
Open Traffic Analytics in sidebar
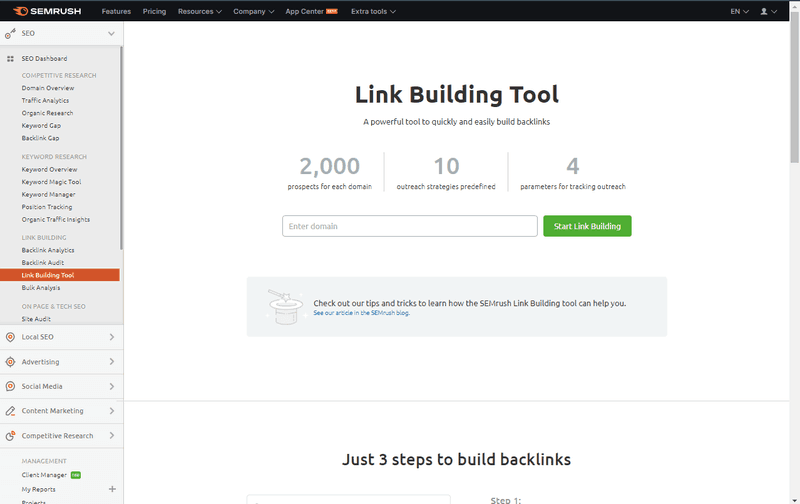45,100
